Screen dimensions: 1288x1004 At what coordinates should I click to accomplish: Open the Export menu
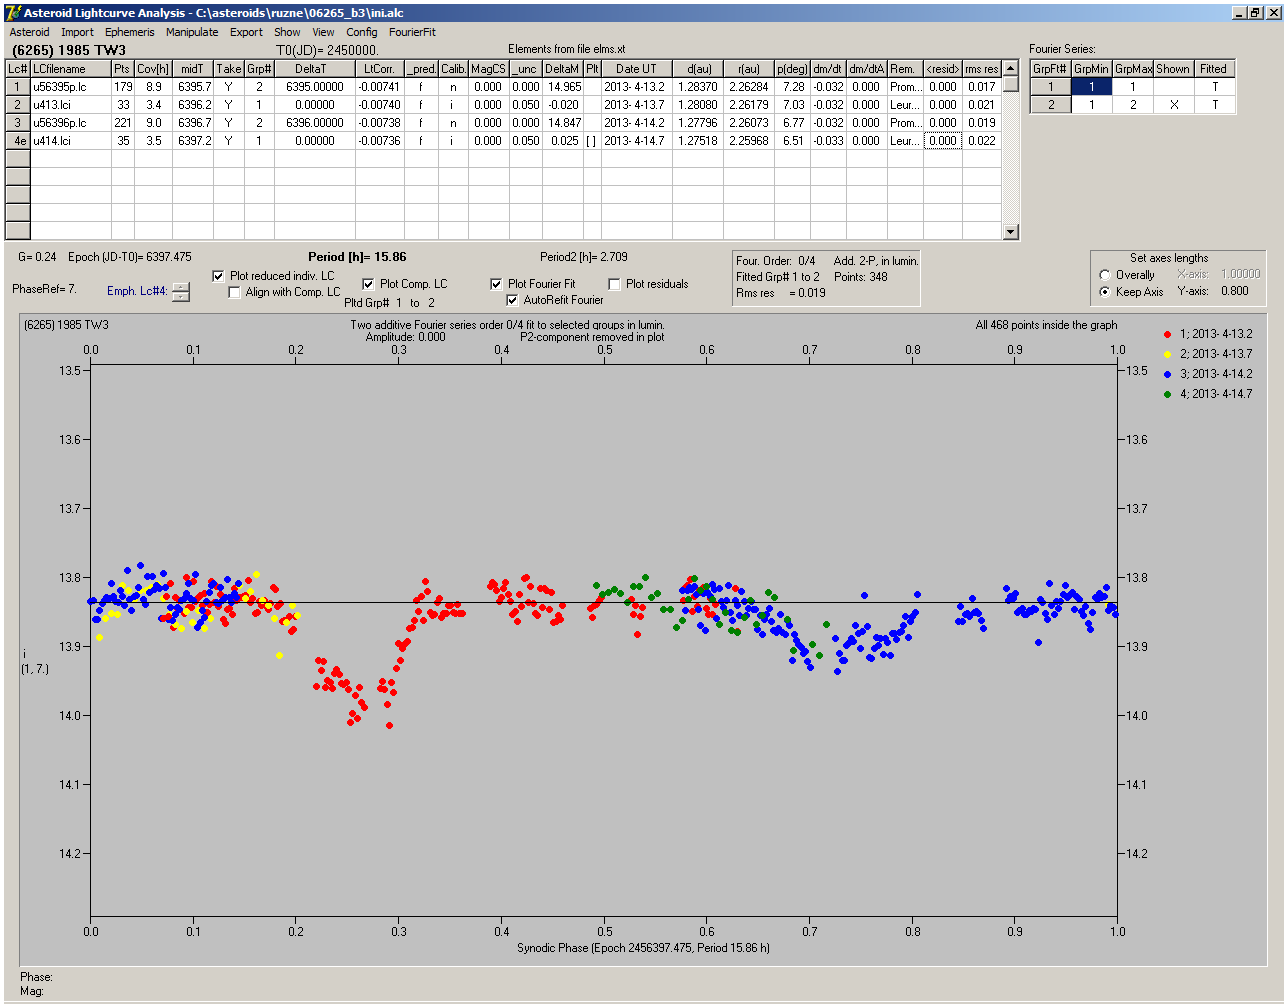[246, 32]
